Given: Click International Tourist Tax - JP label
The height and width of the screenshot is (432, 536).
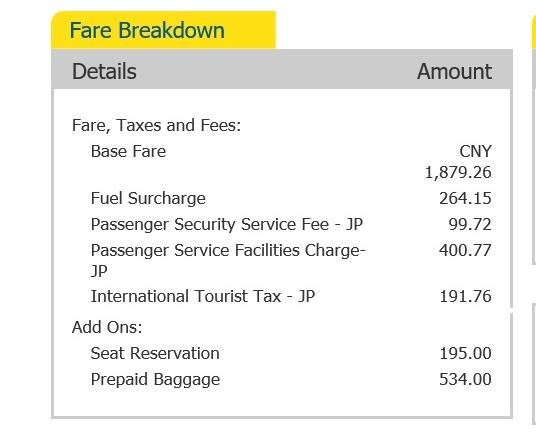Looking at the screenshot, I should coord(203,296).
